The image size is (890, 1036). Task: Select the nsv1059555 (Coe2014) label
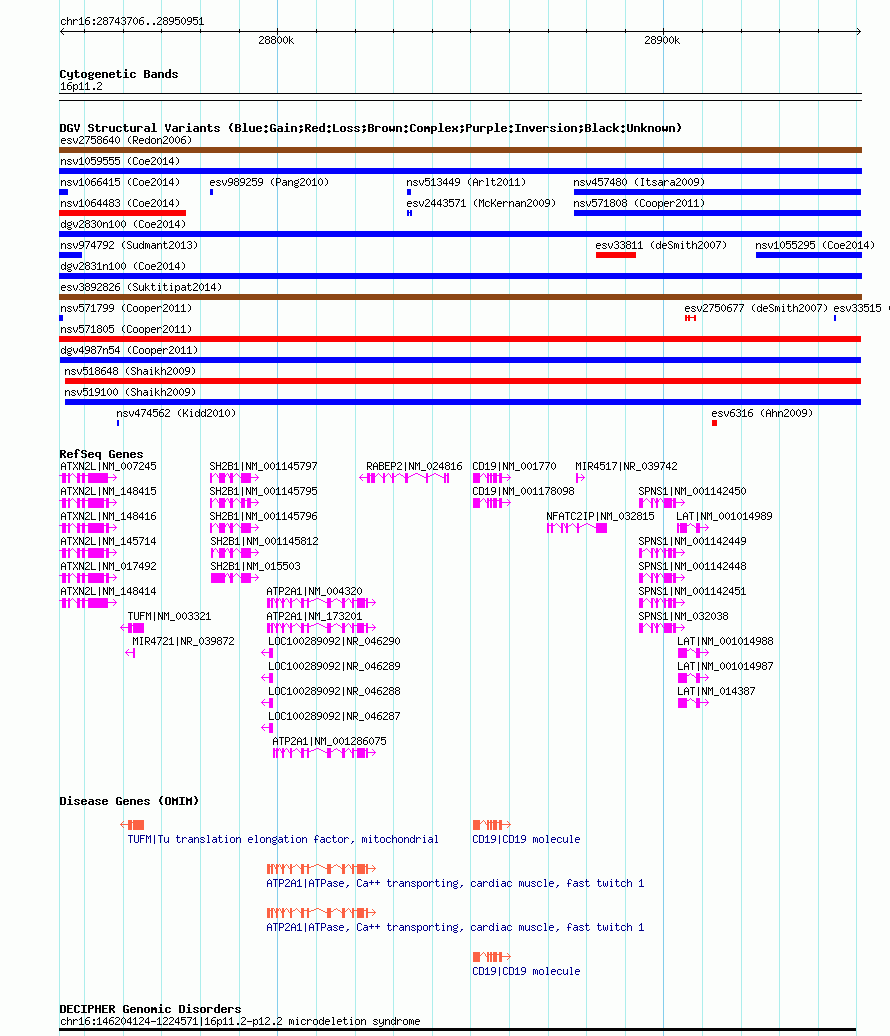[120, 161]
